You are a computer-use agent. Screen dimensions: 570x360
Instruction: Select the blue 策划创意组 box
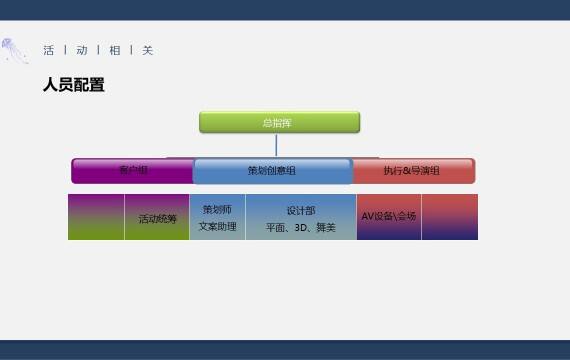pos(273,171)
